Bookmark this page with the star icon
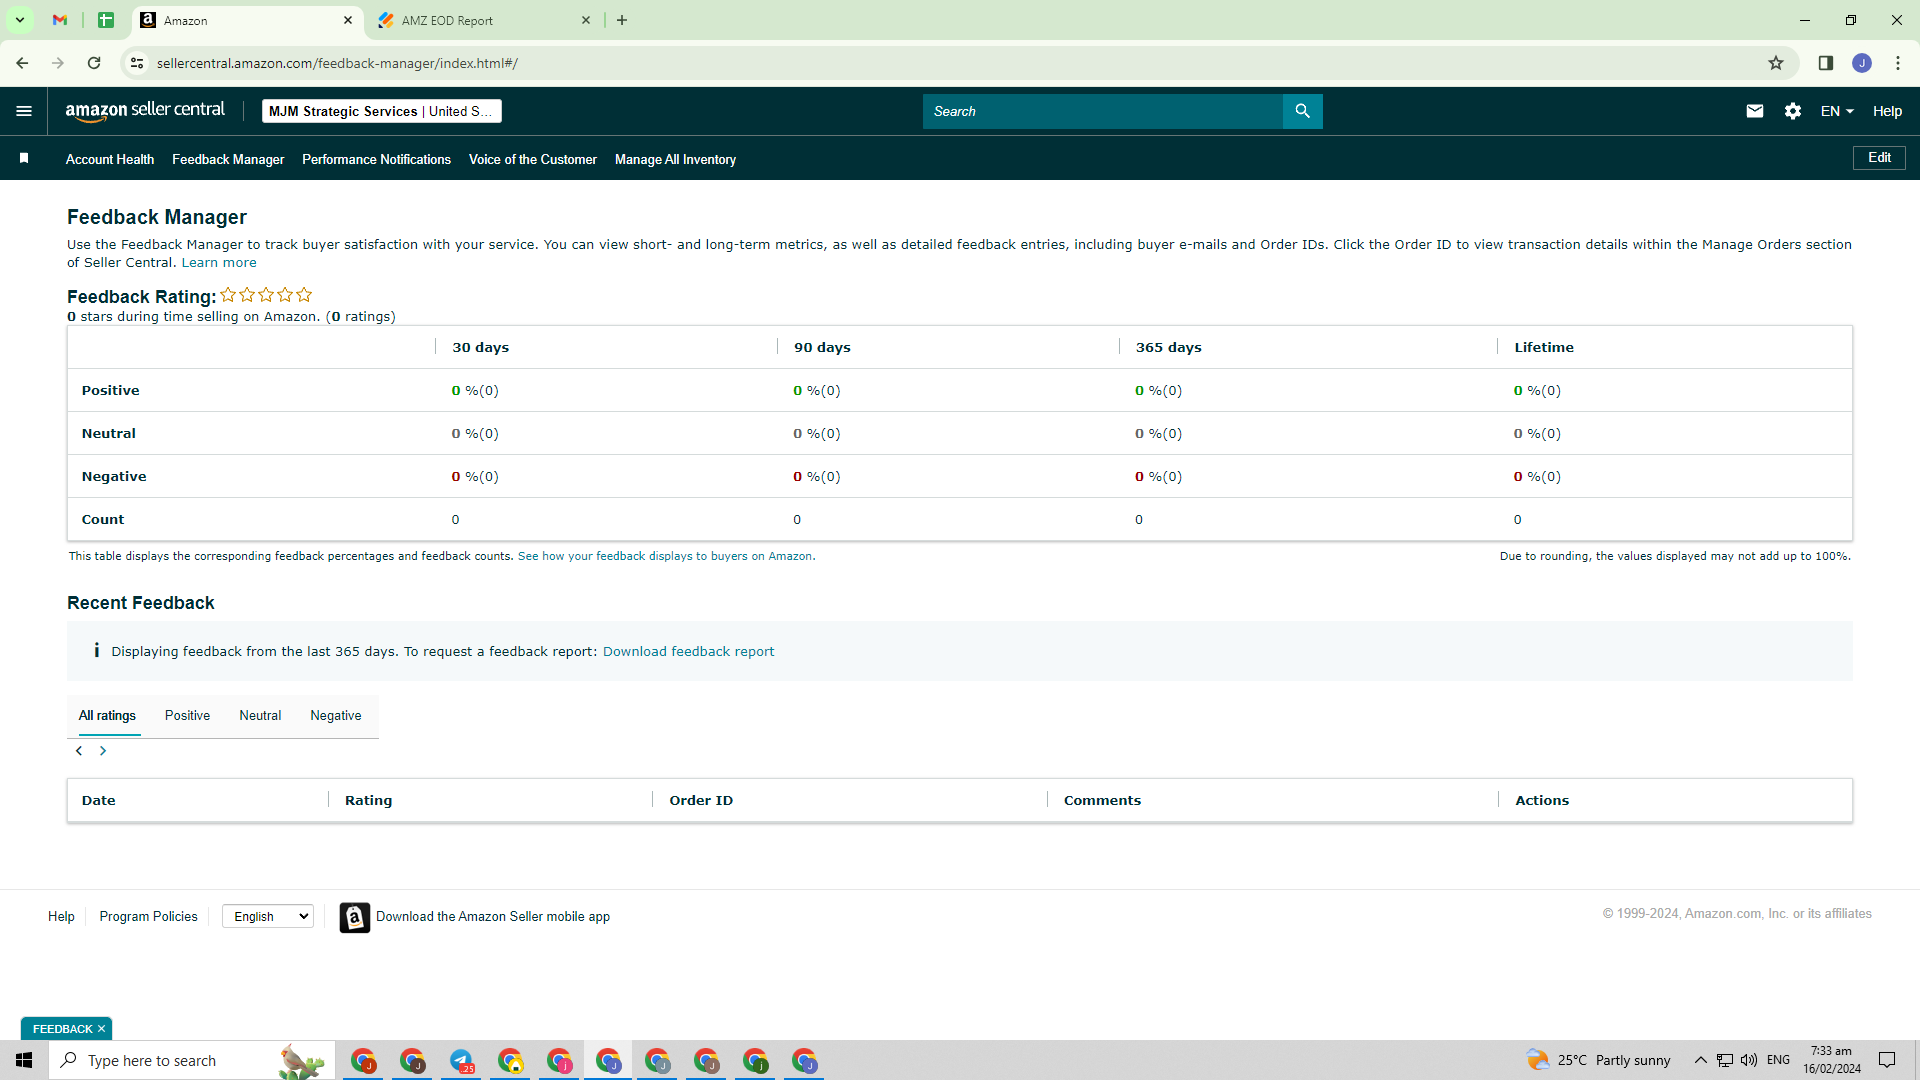Viewport: 1920px width, 1080px height. click(x=1776, y=63)
